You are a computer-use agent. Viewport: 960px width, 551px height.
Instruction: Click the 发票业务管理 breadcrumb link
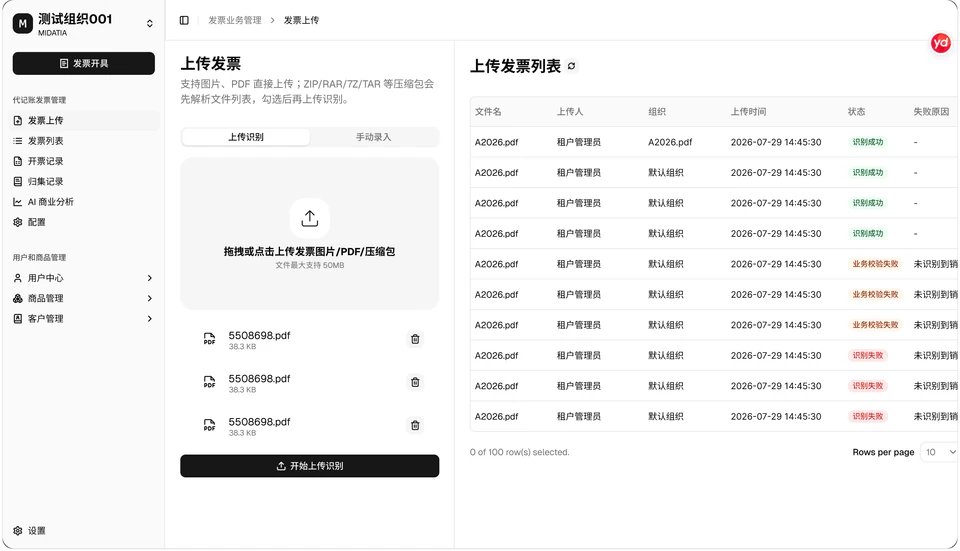tap(234, 20)
